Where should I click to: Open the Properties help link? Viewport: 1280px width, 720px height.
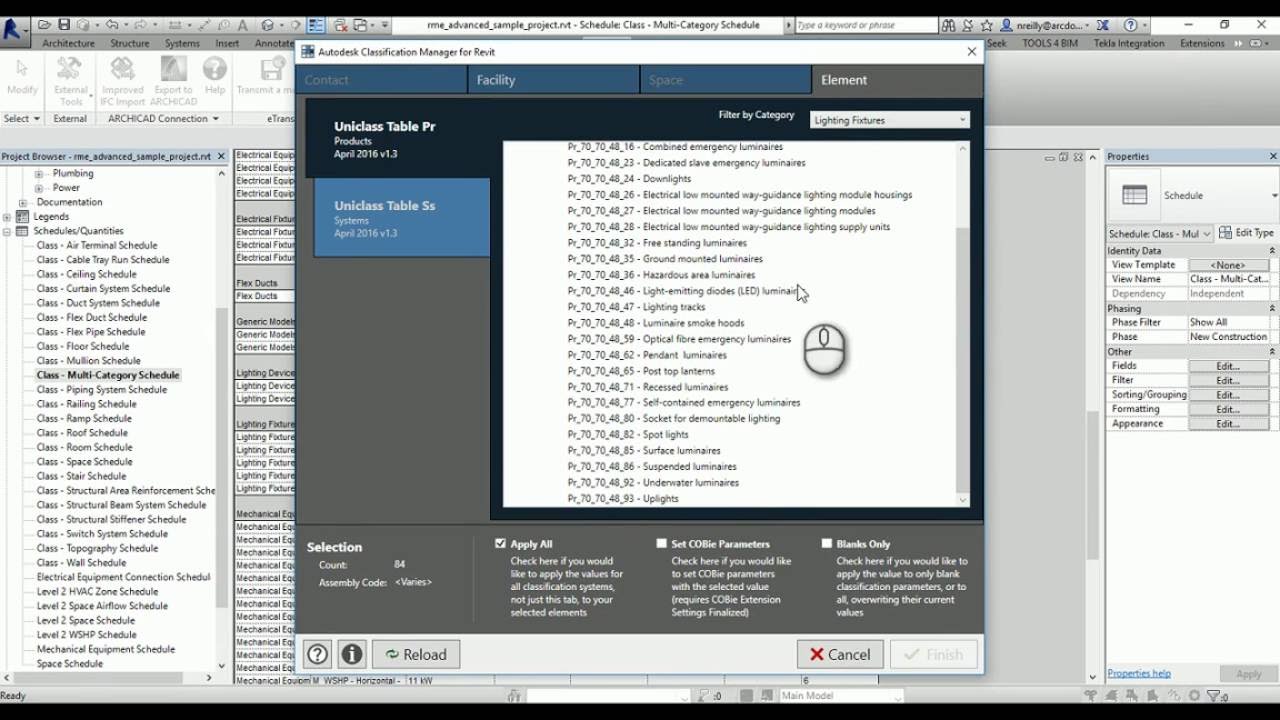coord(1139,673)
